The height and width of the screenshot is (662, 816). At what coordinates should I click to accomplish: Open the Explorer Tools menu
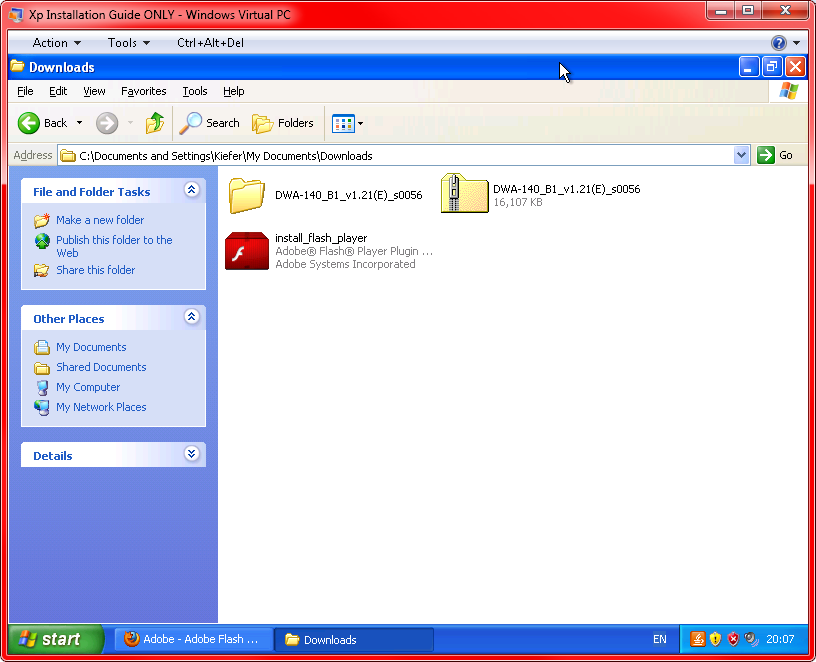(195, 91)
